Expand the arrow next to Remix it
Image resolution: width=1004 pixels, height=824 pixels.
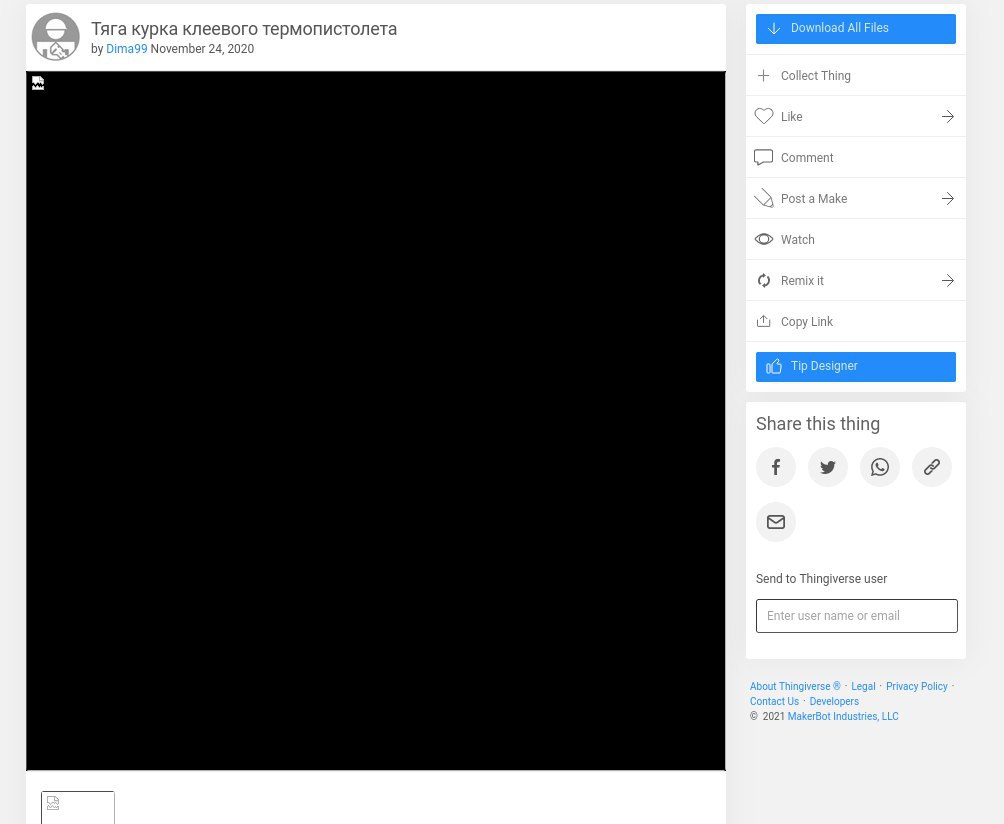(x=948, y=280)
